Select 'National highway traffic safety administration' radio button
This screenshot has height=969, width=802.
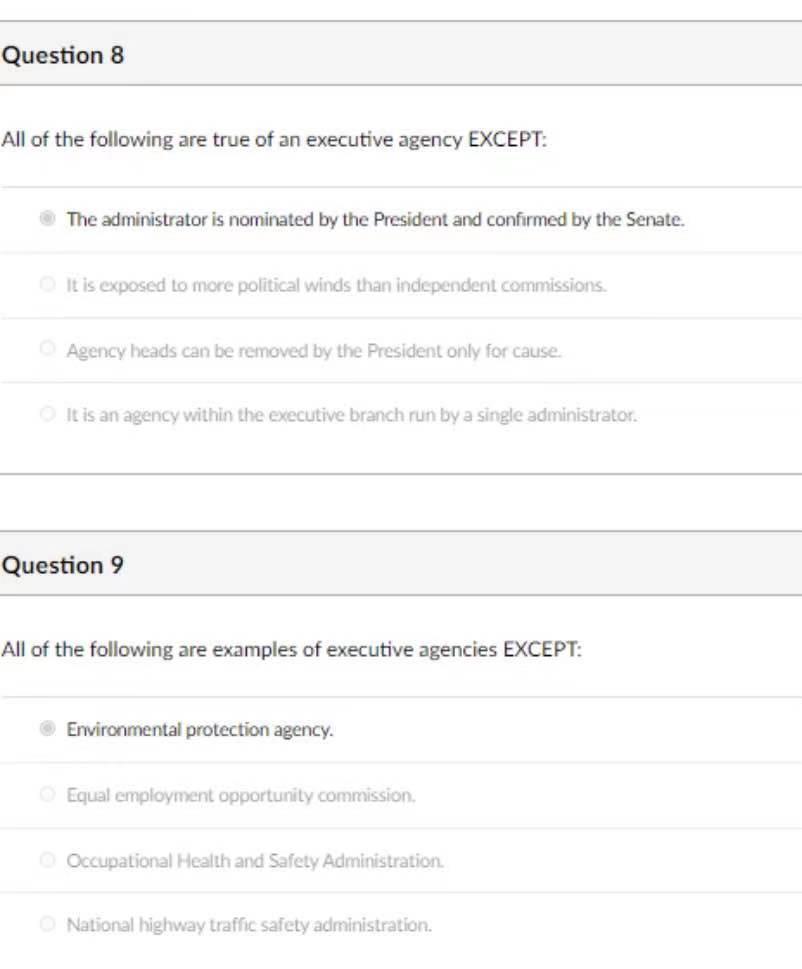pos(46,925)
